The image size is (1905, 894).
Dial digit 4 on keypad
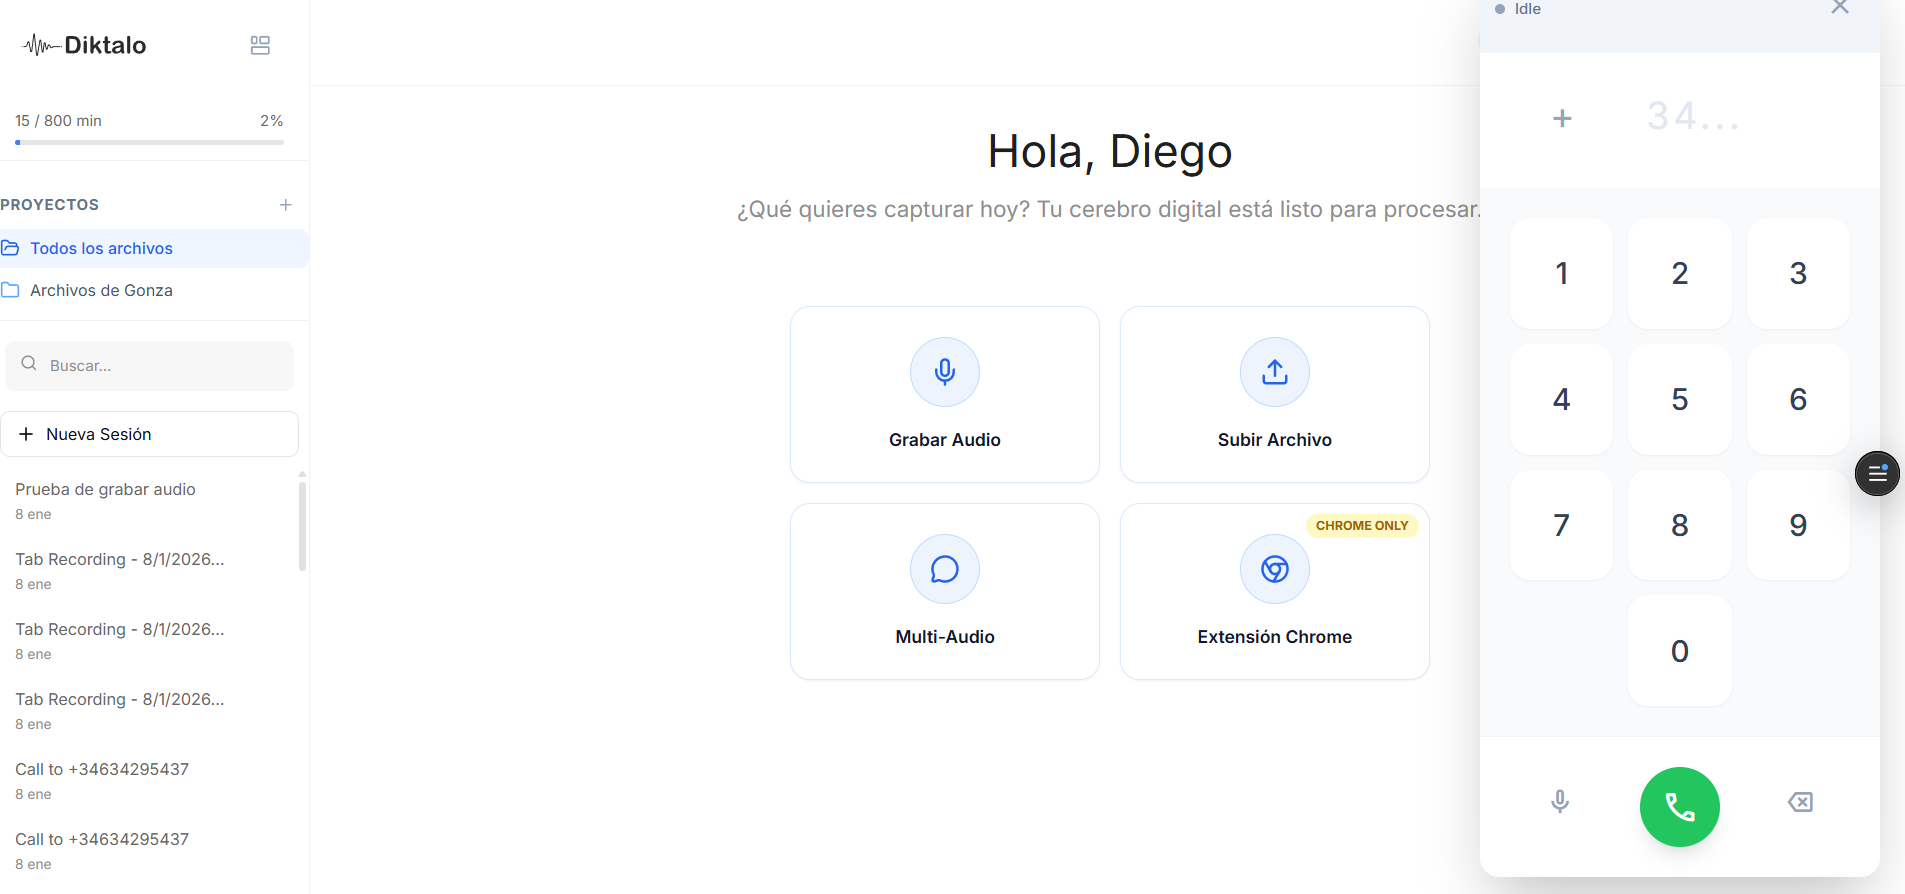click(1562, 399)
